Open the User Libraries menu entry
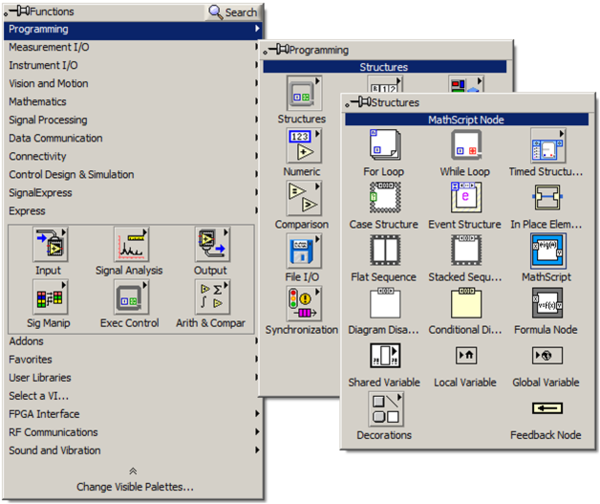600x504 pixels. [x=133, y=377]
